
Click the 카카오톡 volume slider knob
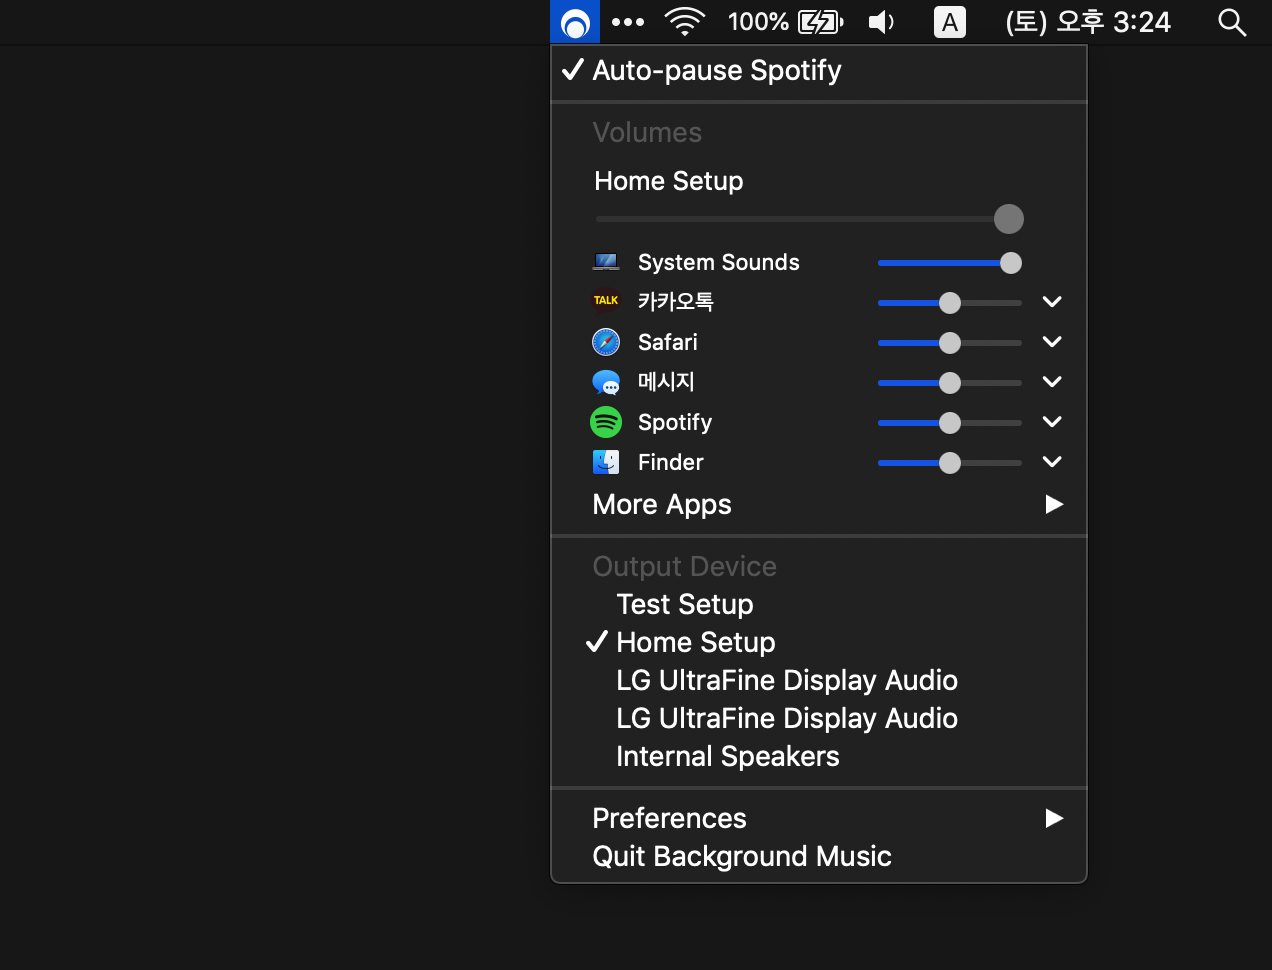point(950,303)
